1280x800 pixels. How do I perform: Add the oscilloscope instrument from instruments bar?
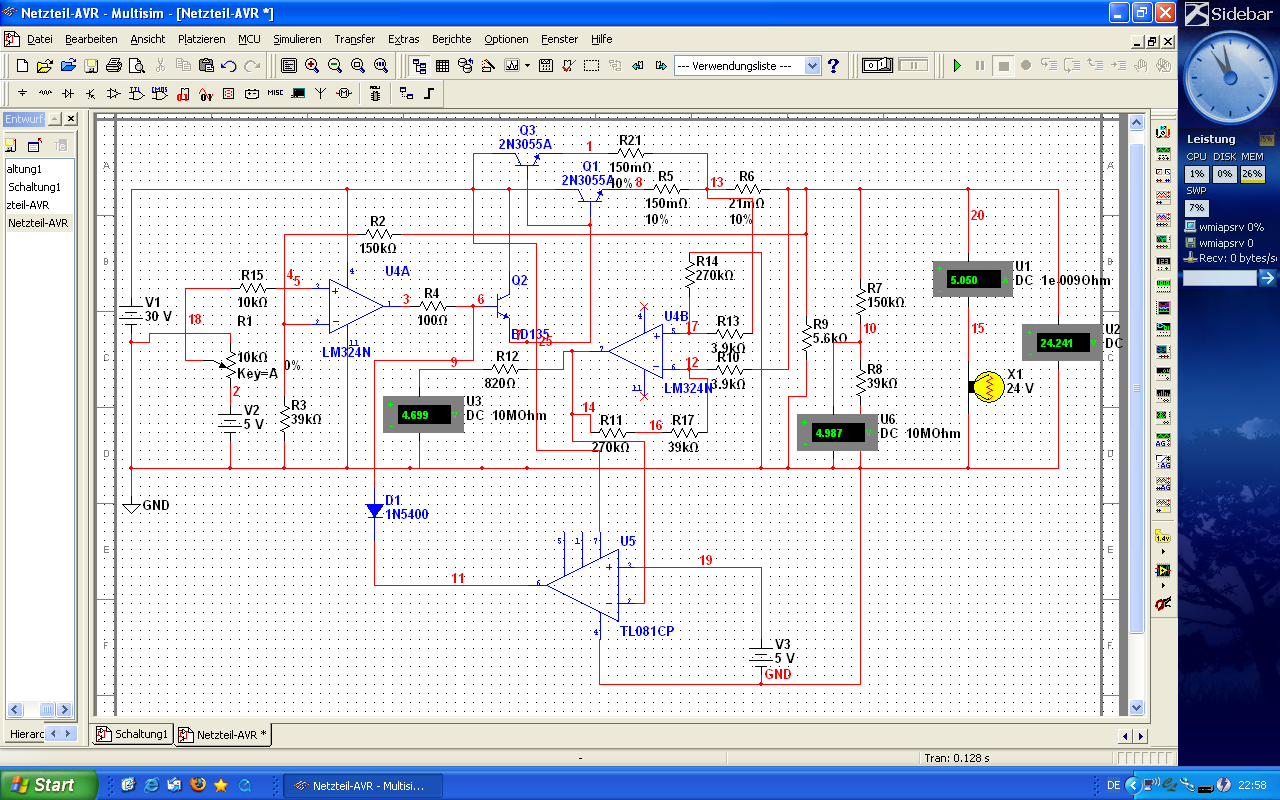click(x=1163, y=197)
